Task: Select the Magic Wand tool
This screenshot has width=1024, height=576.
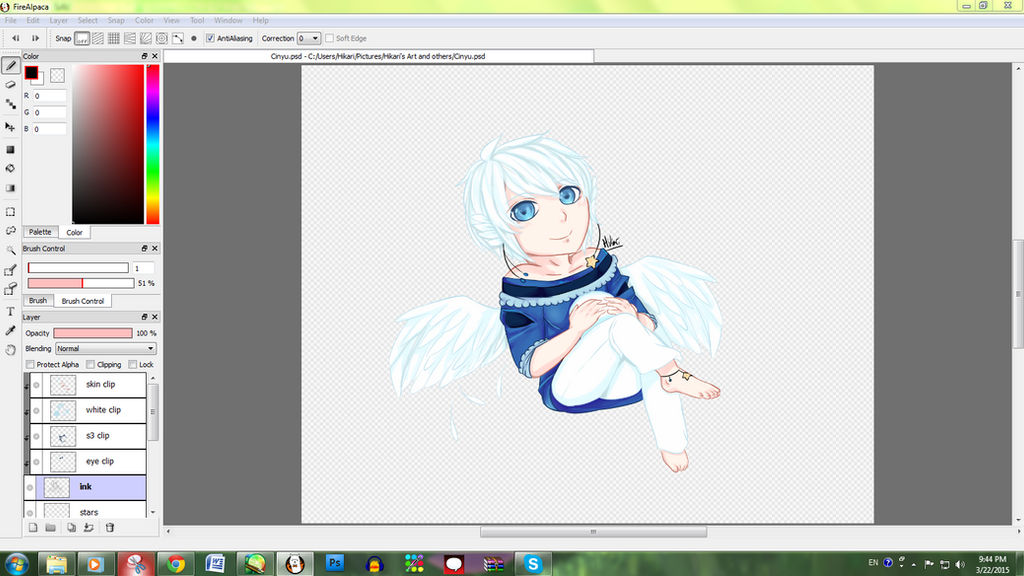Action: [x=10, y=250]
